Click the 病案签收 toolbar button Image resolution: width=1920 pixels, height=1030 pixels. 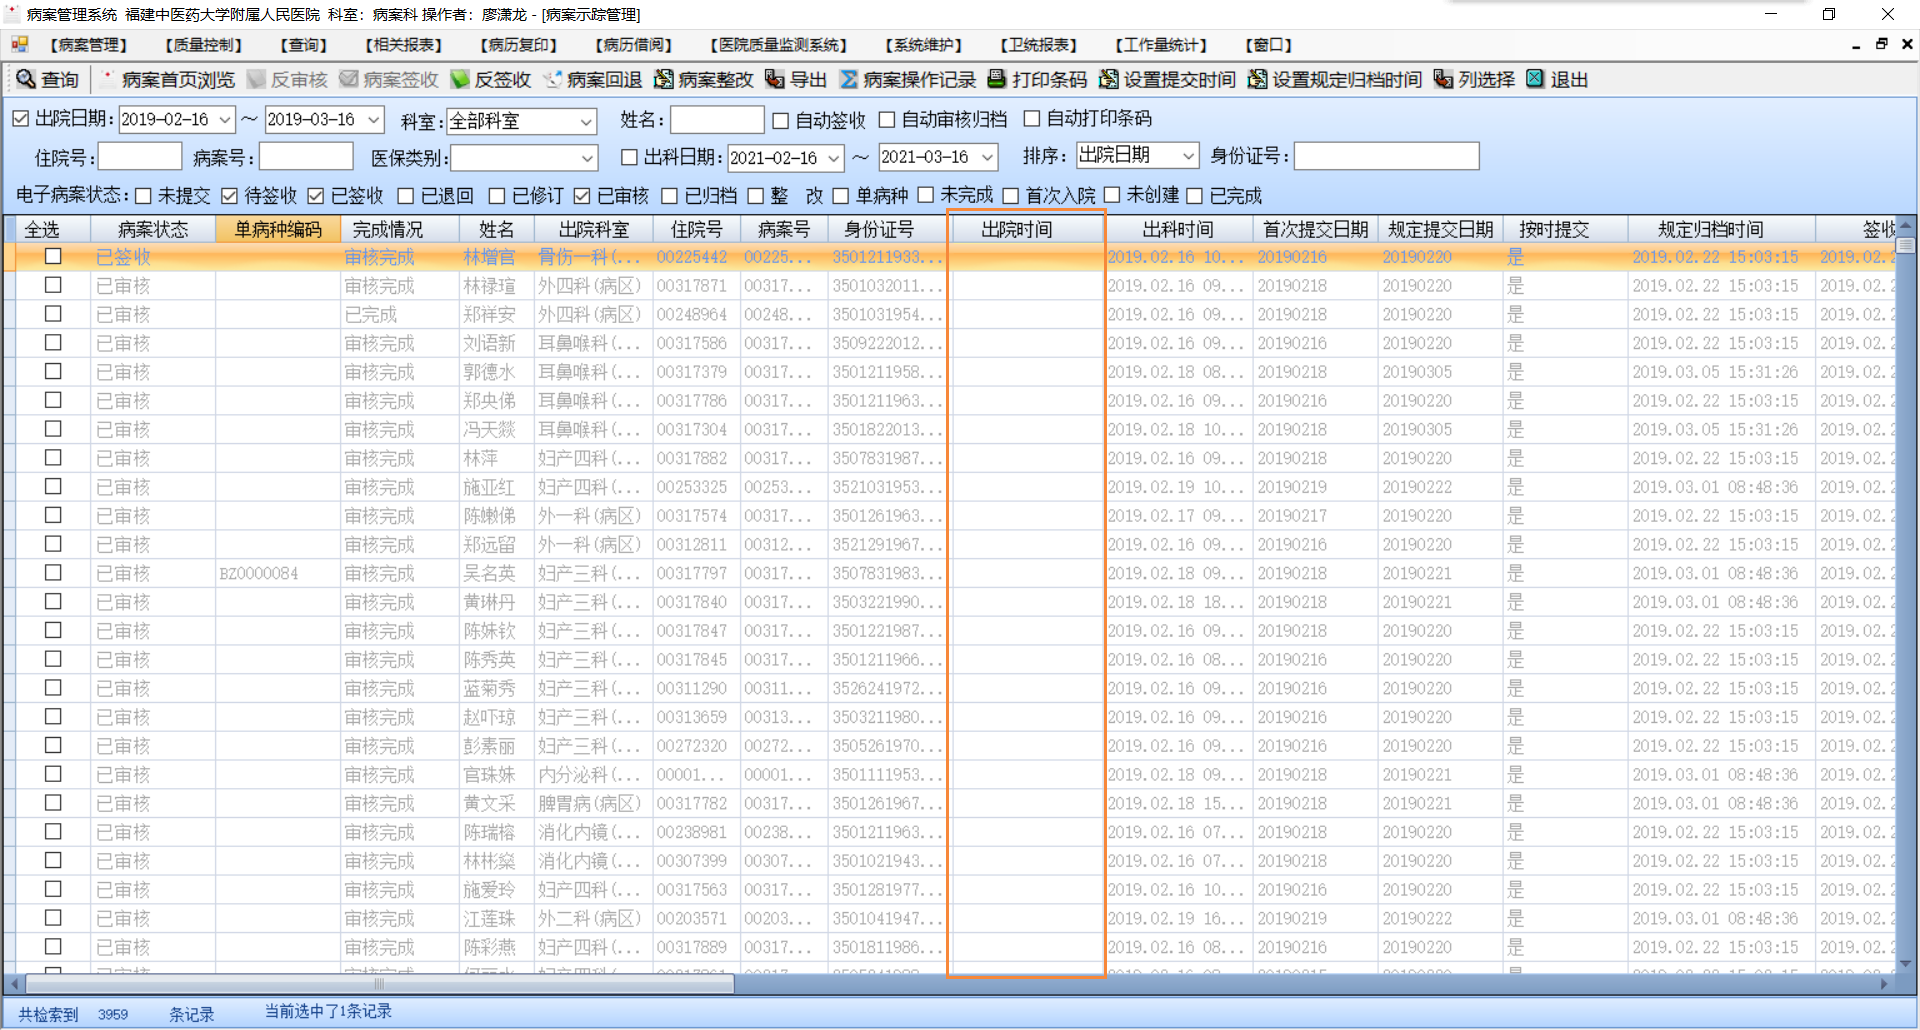[x=389, y=80]
